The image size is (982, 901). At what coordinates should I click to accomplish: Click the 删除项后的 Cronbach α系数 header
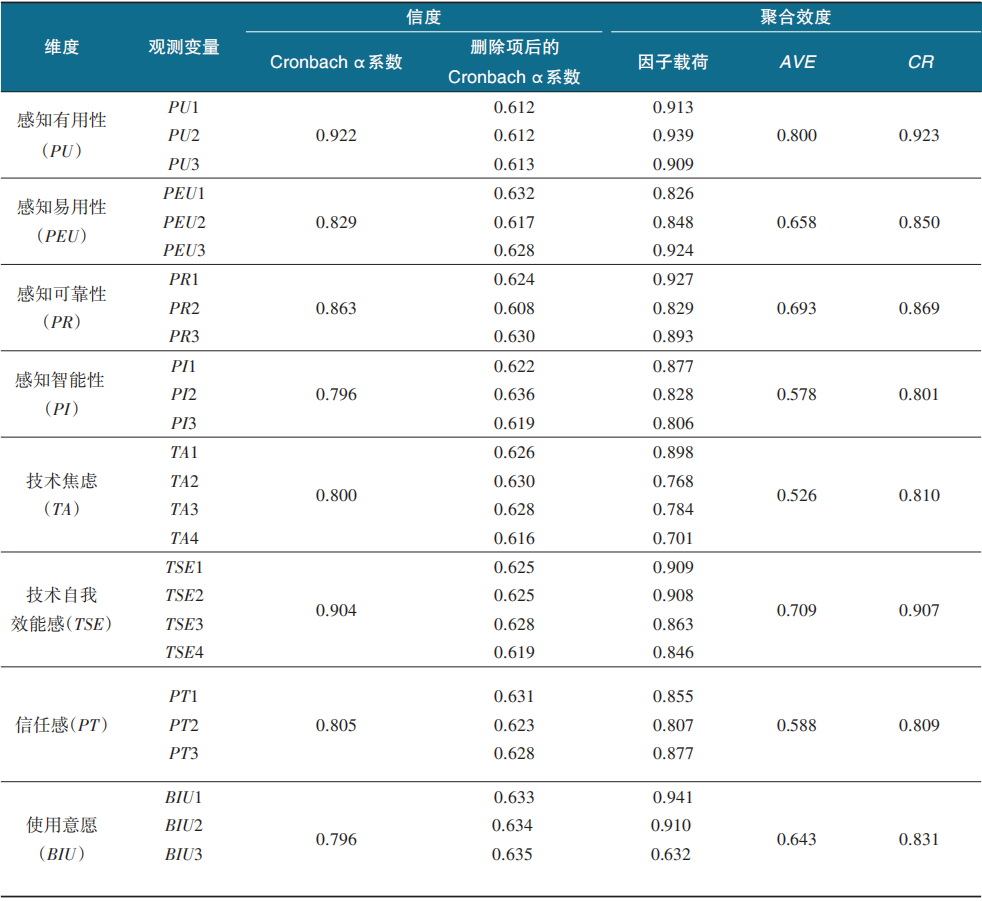pos(514,62)
